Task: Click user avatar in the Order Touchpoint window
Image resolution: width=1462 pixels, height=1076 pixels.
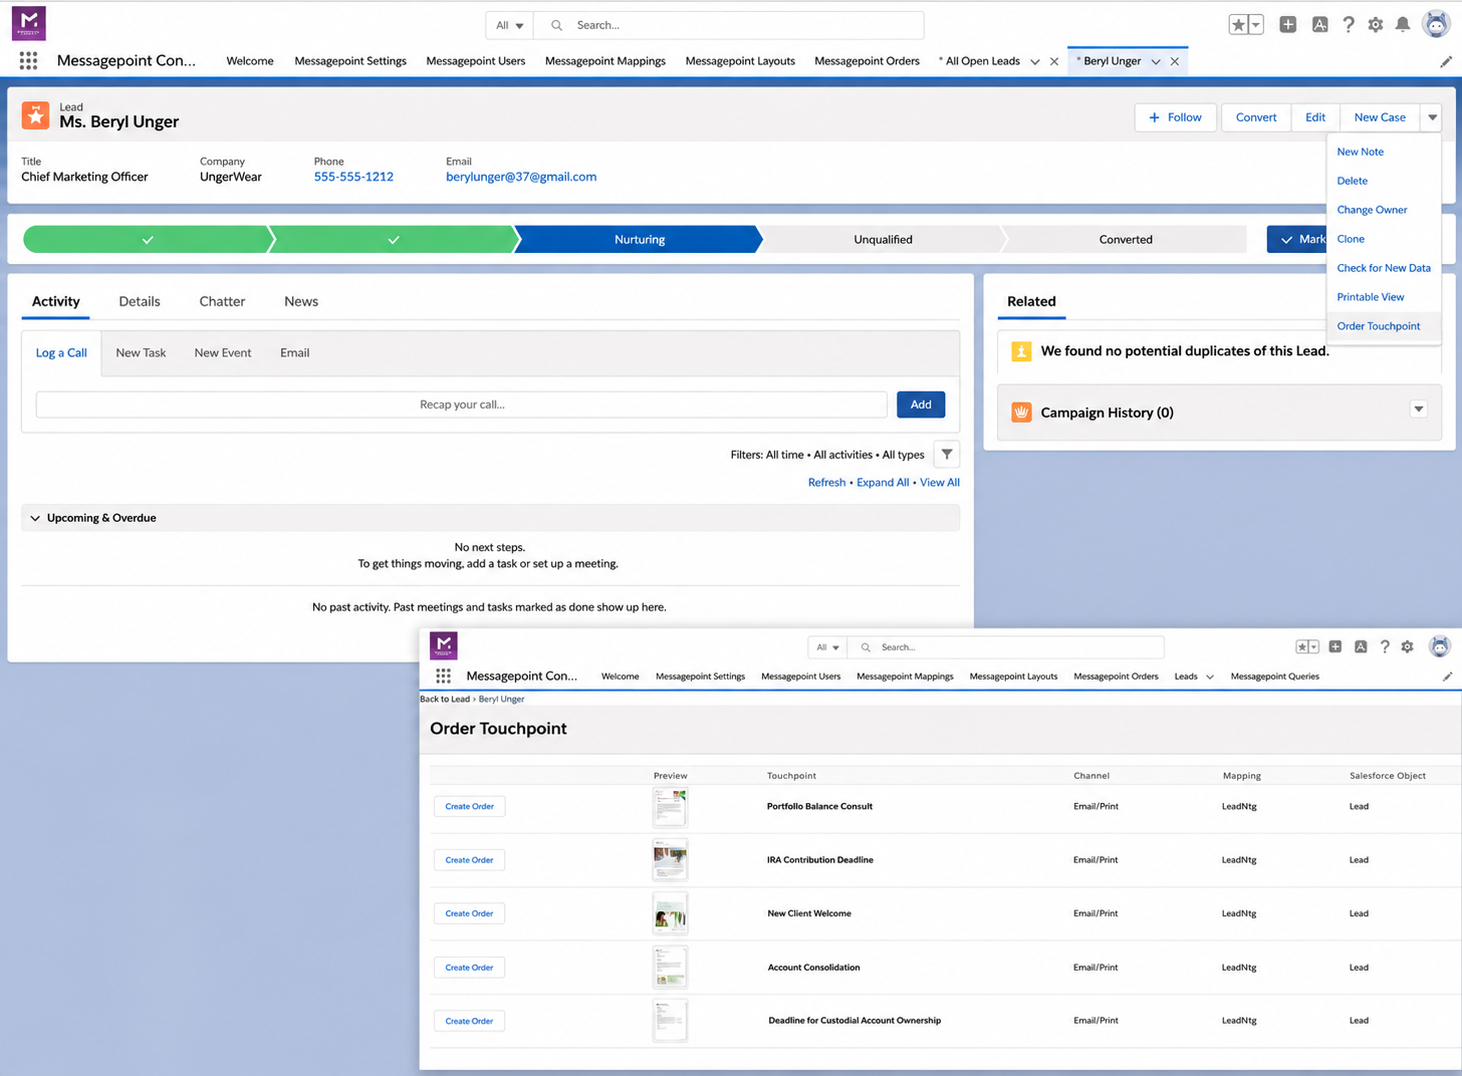Action: (1439, 646)
